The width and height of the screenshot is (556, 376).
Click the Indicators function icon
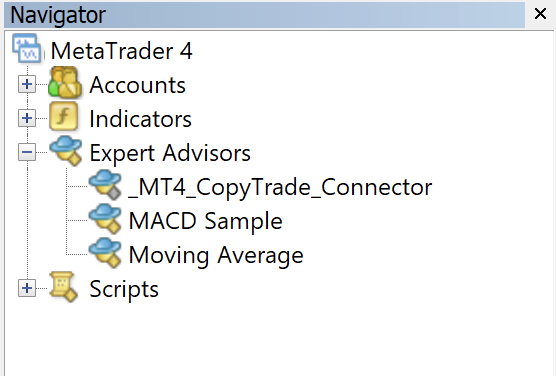pyautogui.click(x=63, y=116)
